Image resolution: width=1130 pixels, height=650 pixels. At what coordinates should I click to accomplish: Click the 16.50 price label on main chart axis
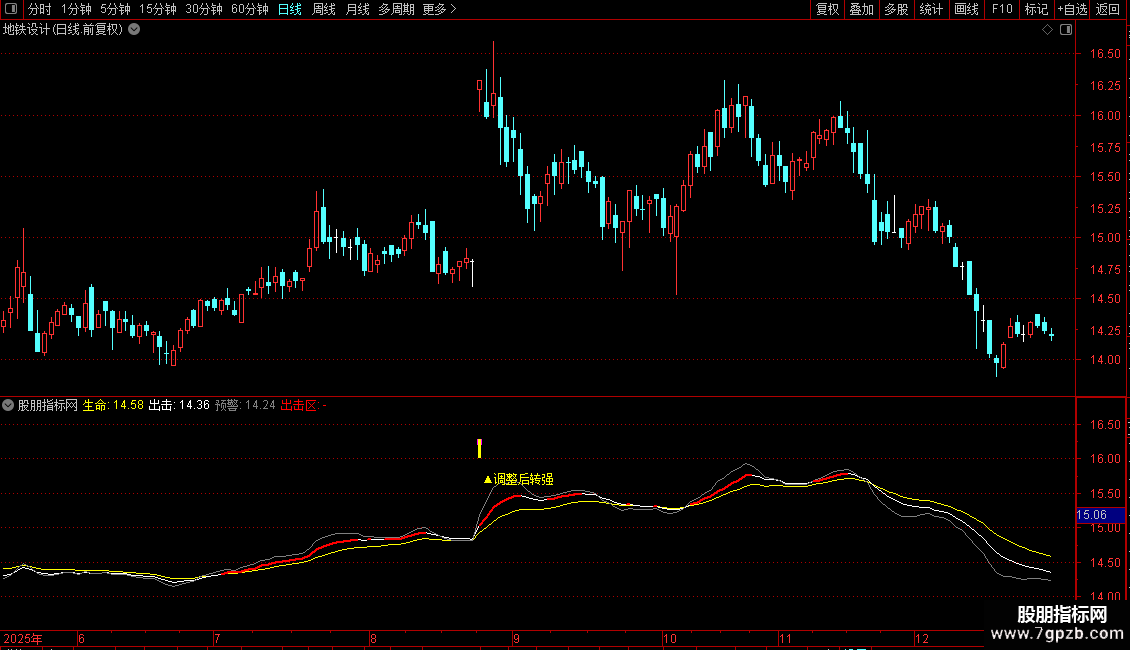(1105, 54)
